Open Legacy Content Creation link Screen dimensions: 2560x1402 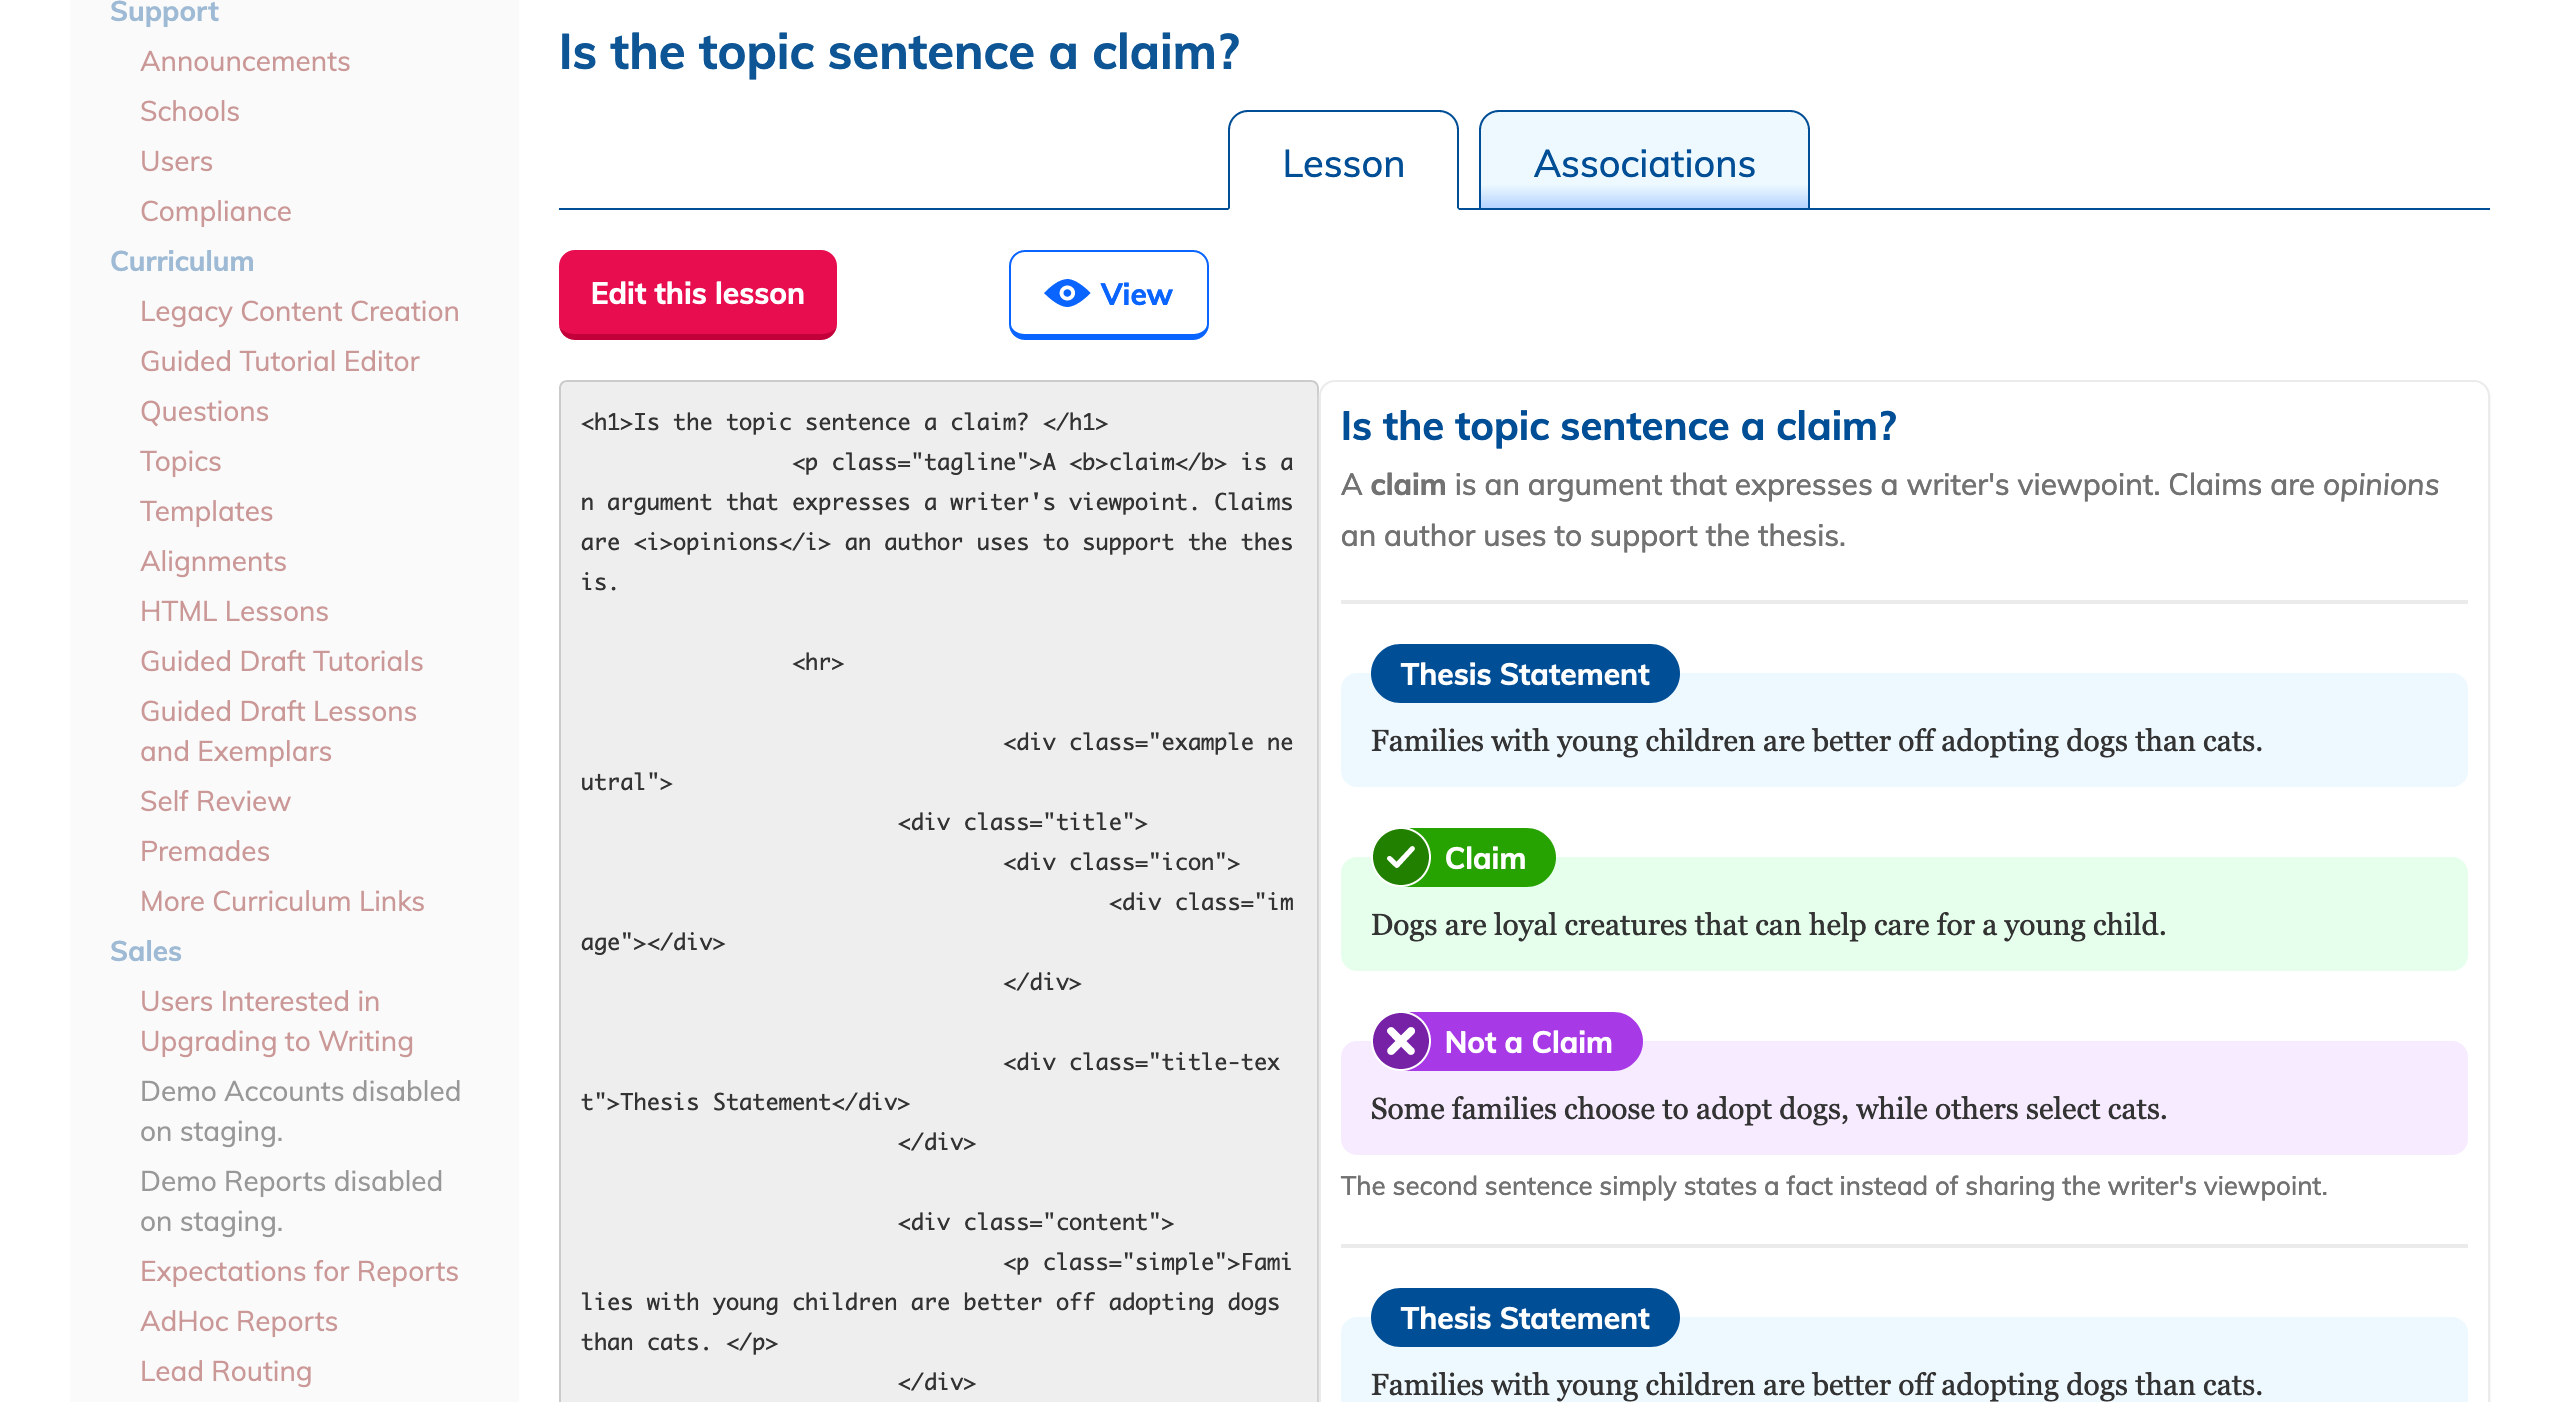point(299,312)
